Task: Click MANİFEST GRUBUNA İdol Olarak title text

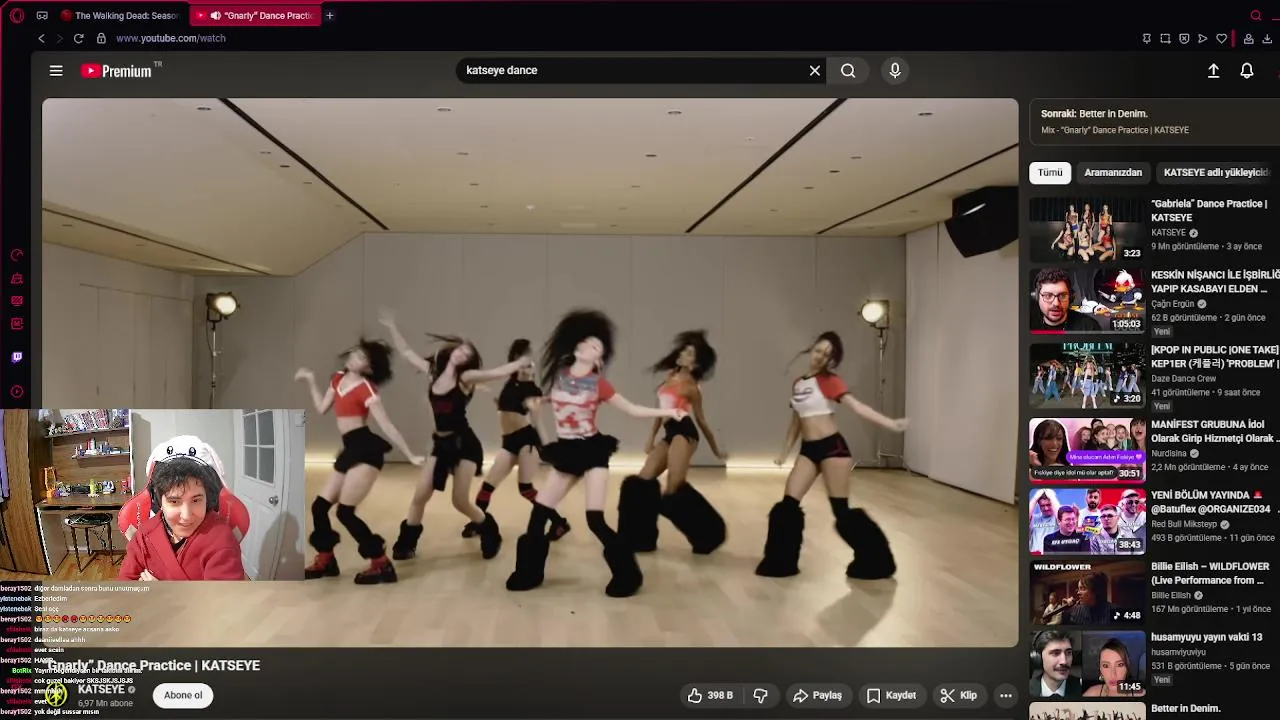Action: pos(1214,431)
